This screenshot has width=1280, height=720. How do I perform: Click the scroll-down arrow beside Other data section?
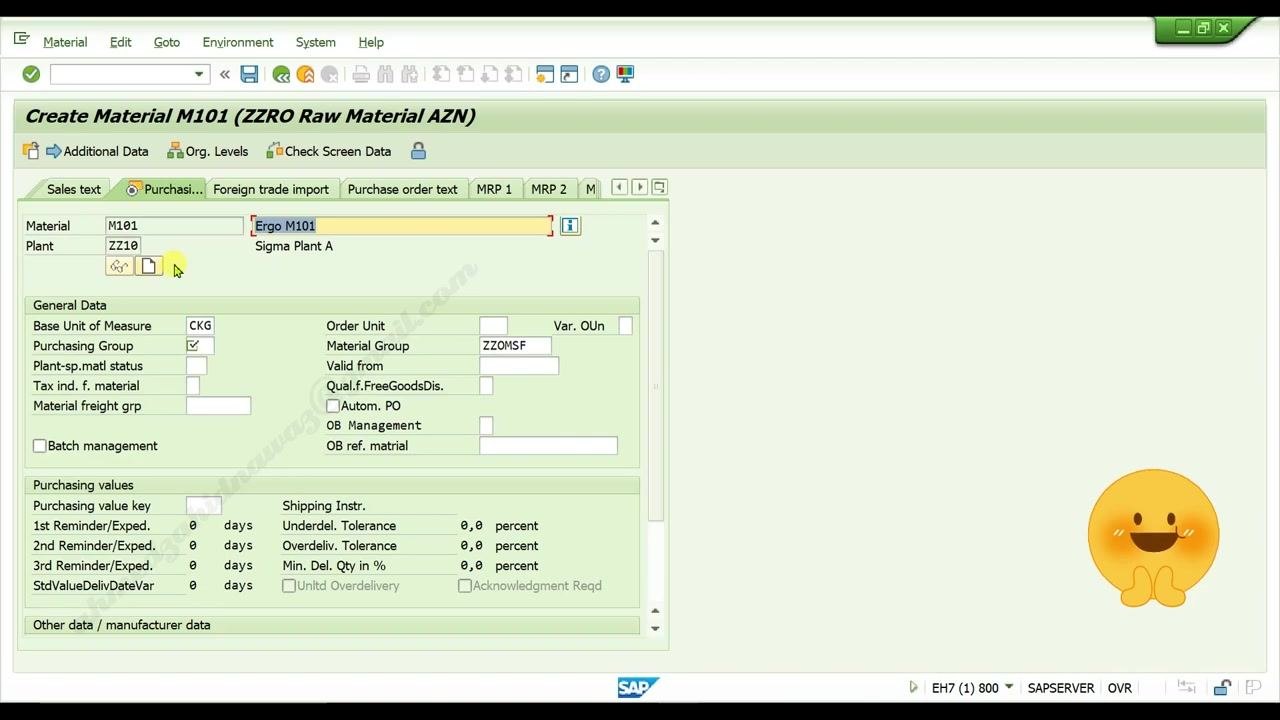(x=655, y=629)
